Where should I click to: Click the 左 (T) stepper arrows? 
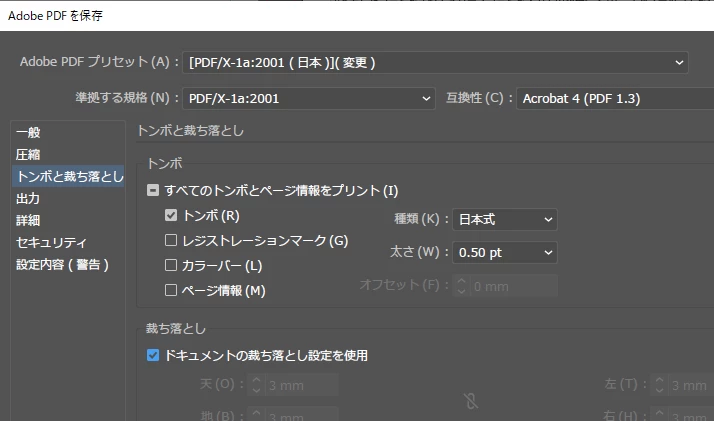point(659,385)
